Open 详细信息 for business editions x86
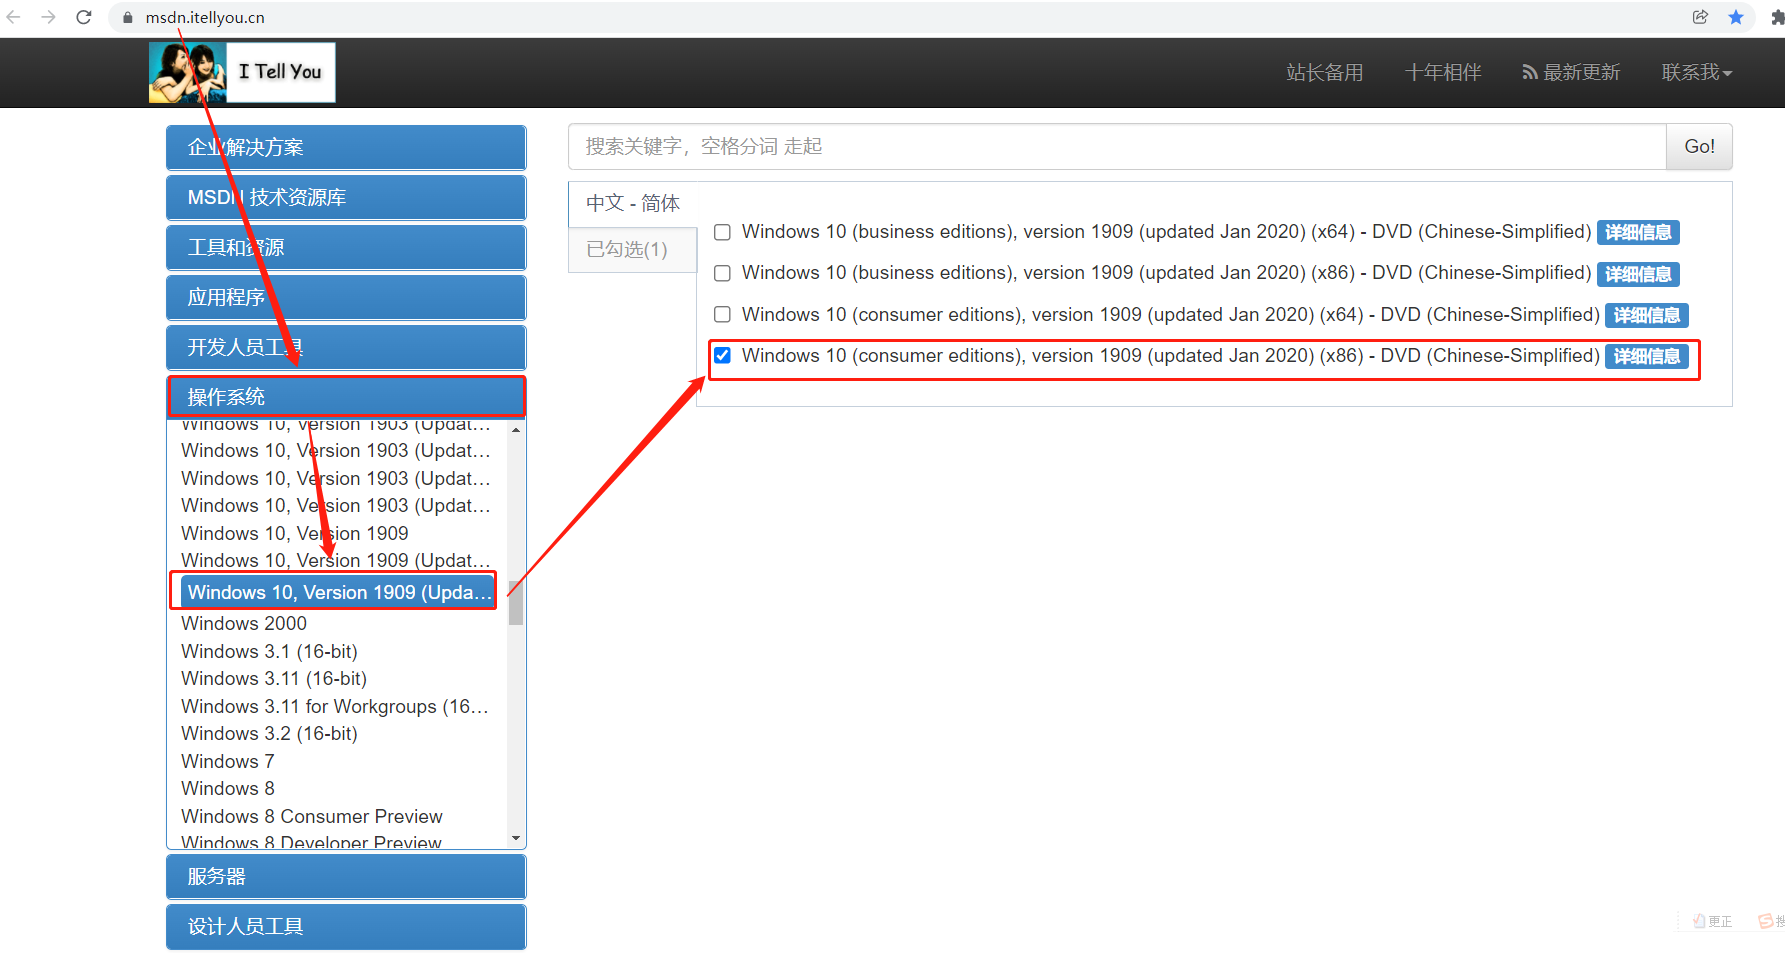 (x=1638, y=274)
